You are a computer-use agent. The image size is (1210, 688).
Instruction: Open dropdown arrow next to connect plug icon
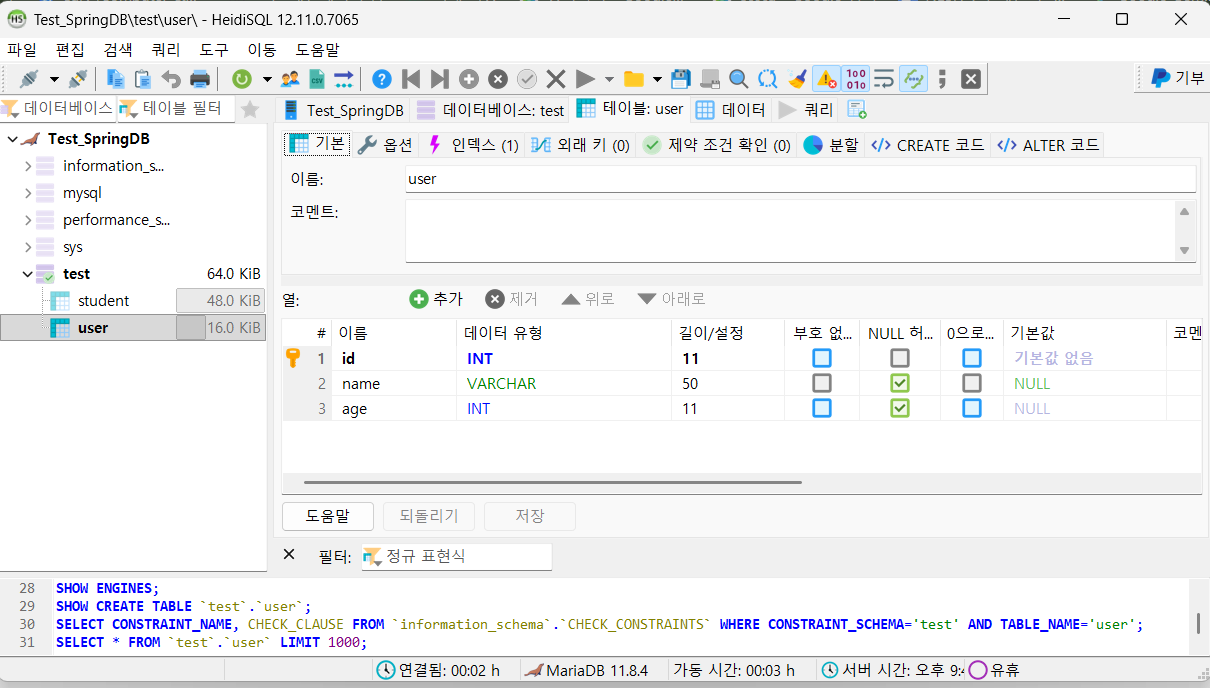(54, 79)
